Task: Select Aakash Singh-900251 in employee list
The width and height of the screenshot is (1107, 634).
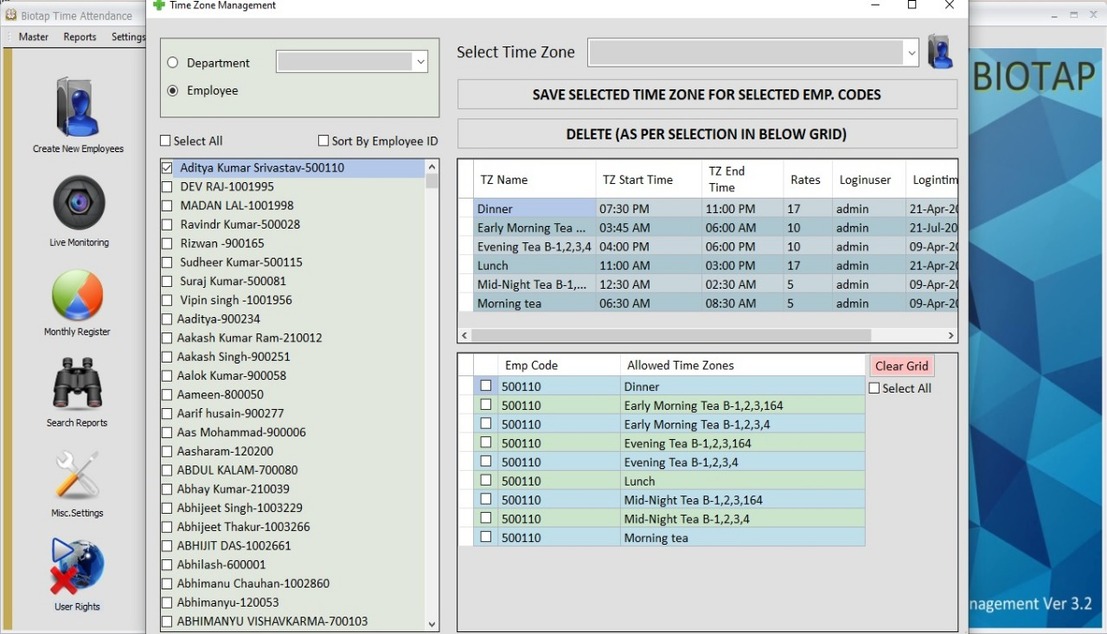Action: tap(233, 357)
